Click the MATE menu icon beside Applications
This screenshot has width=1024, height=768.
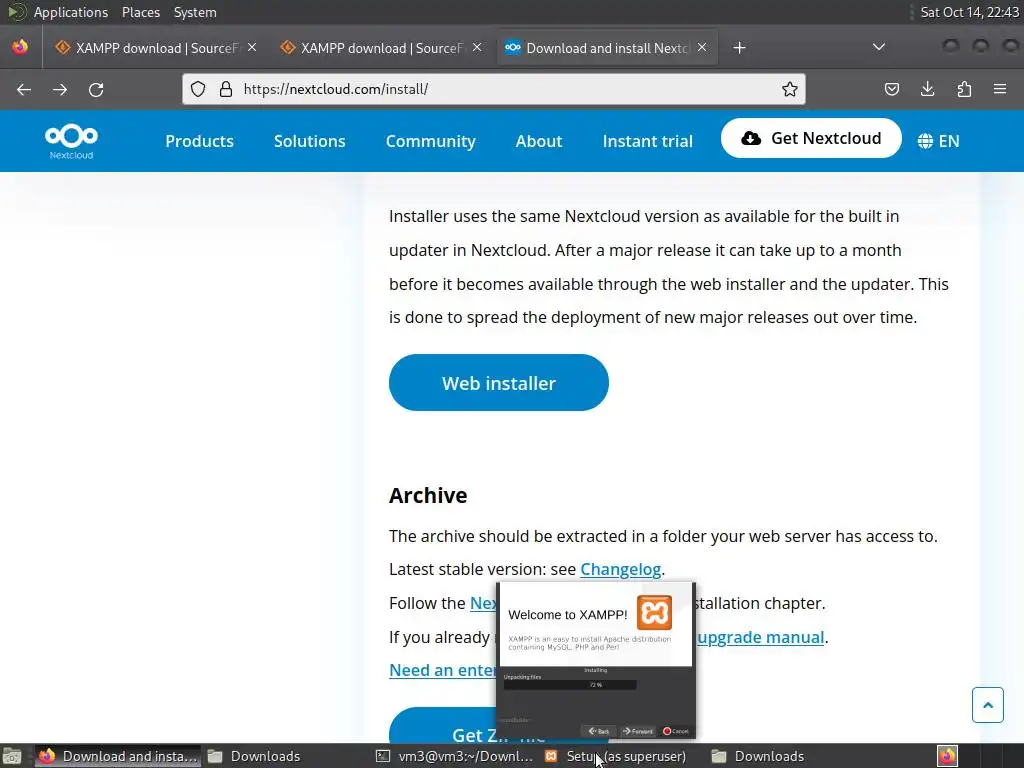coord(16,12)
